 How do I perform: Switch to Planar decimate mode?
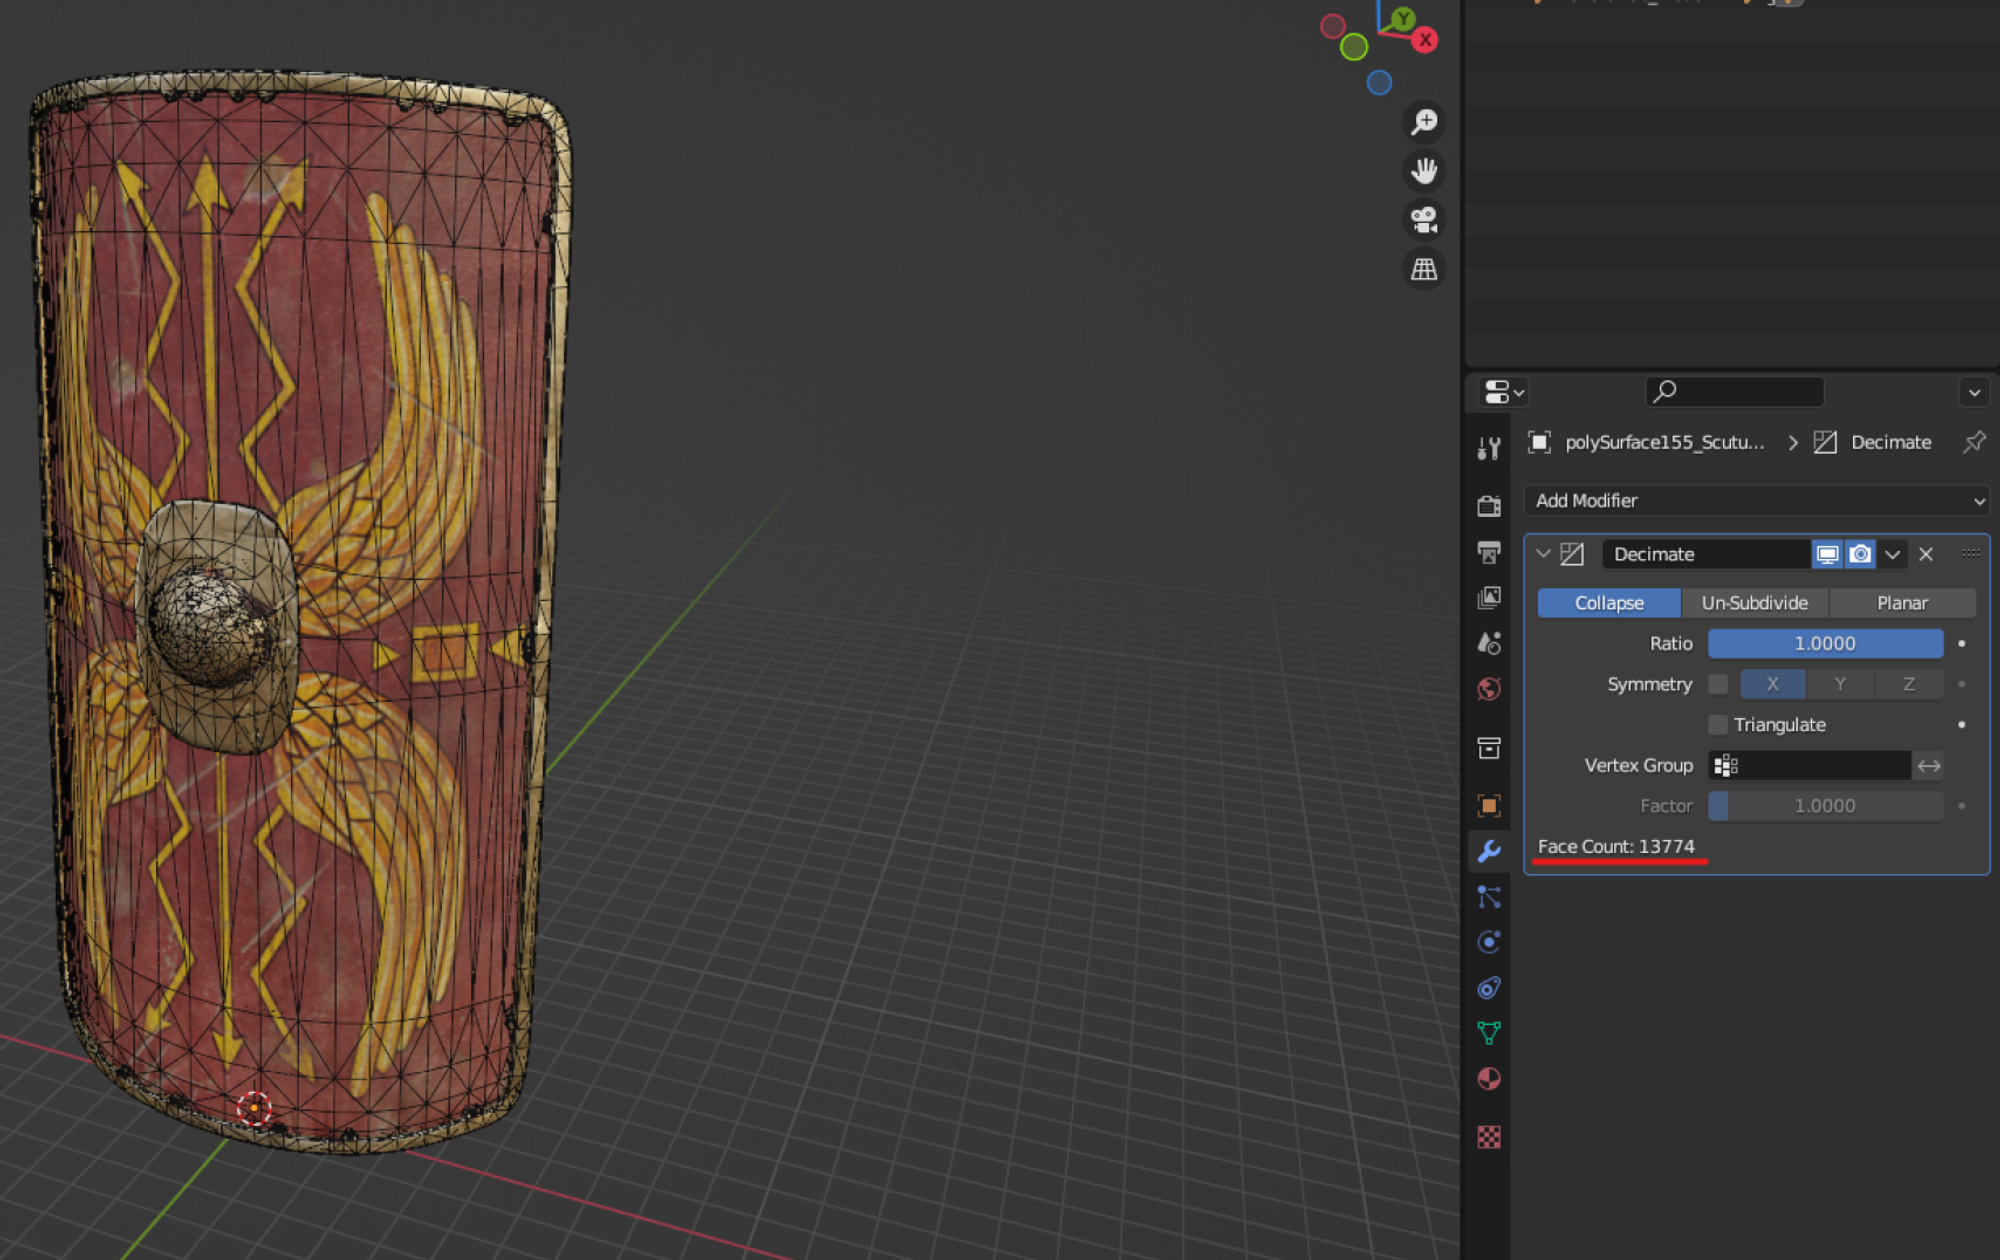[1902, 603]
